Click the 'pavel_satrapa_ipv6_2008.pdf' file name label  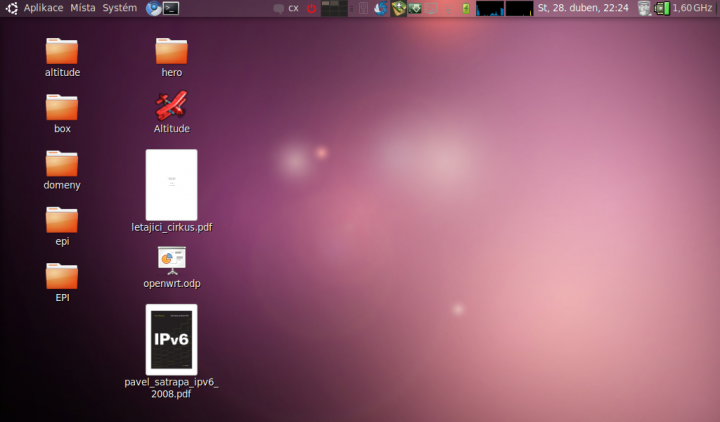[171, 388]
